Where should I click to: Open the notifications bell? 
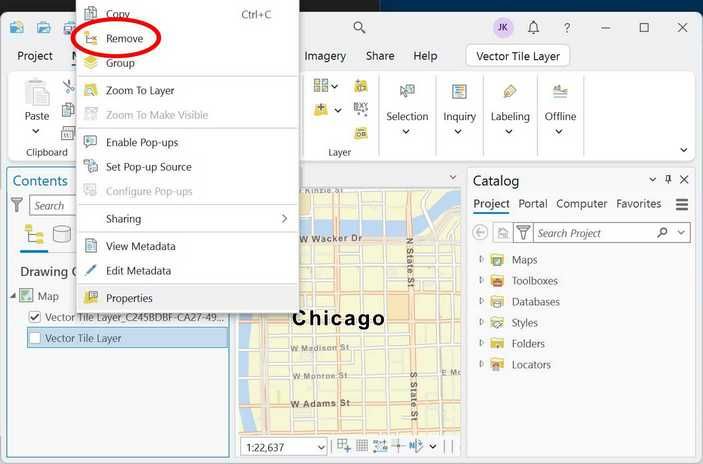(533, 28)
